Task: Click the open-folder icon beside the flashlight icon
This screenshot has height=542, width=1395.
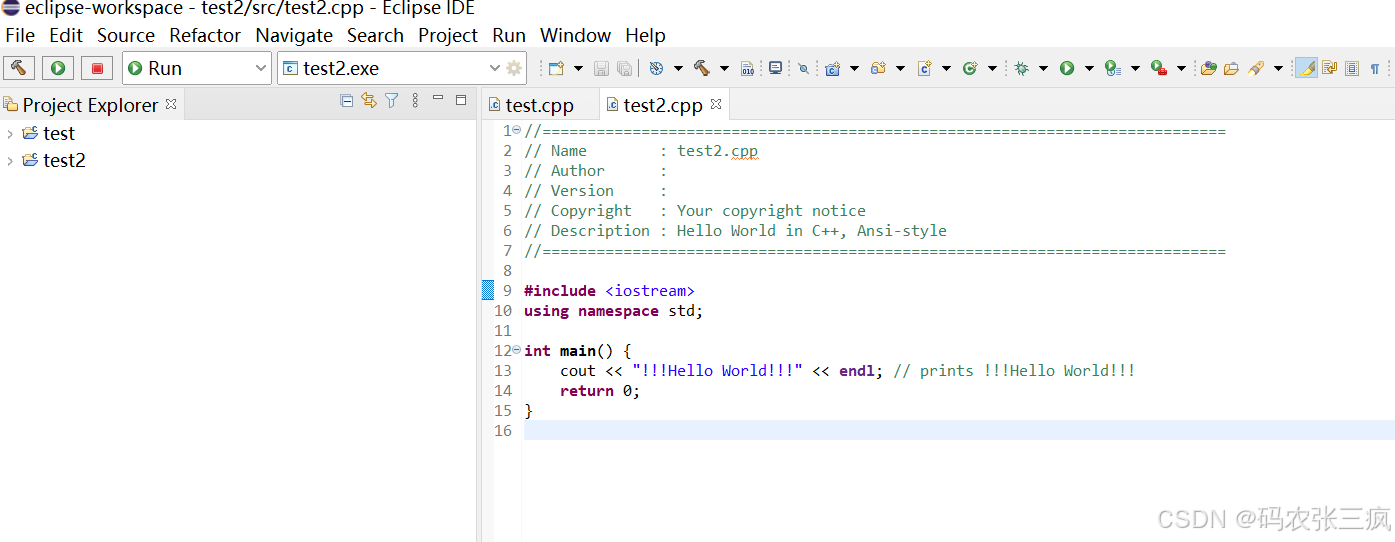Action: (x=1231, y=68)
